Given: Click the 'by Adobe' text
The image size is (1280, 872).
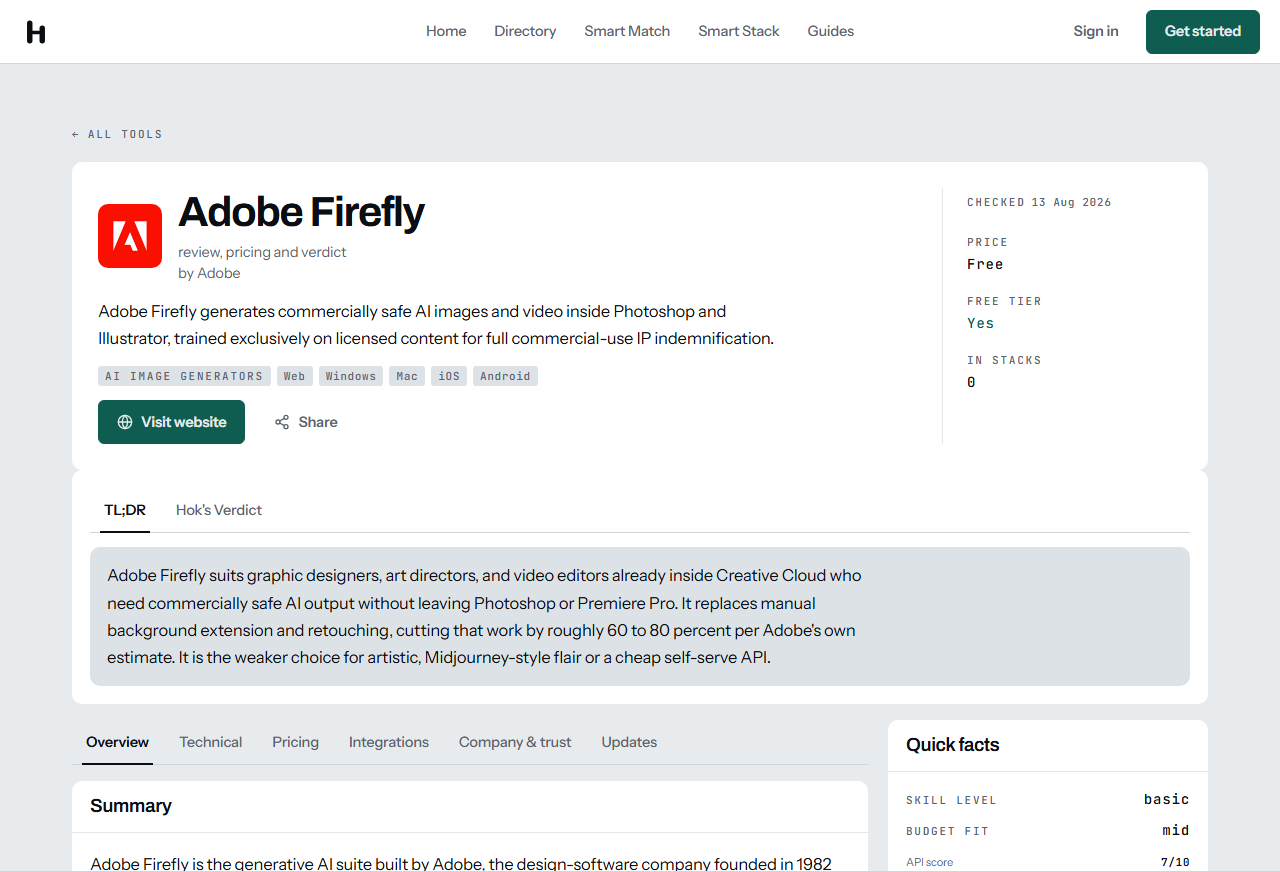Looking at the screenshot, I should click(x=209, y=273).
